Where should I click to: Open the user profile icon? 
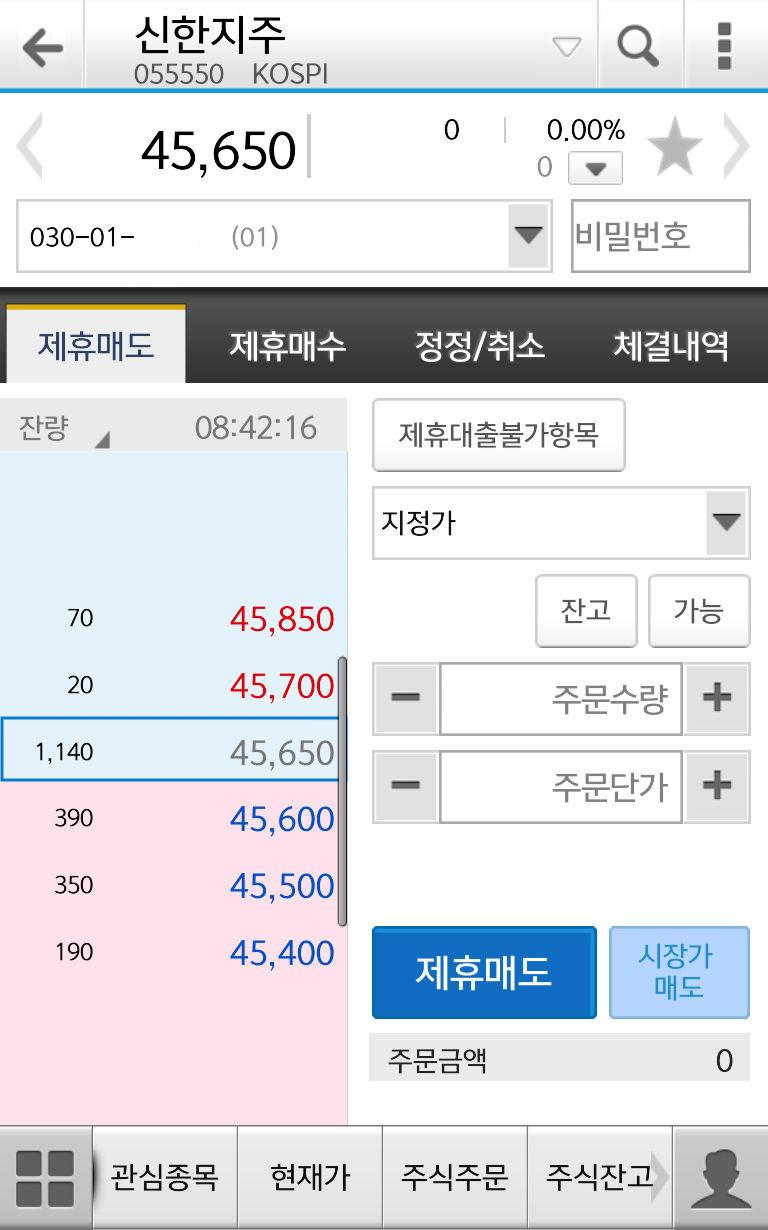click(721, 1178)
